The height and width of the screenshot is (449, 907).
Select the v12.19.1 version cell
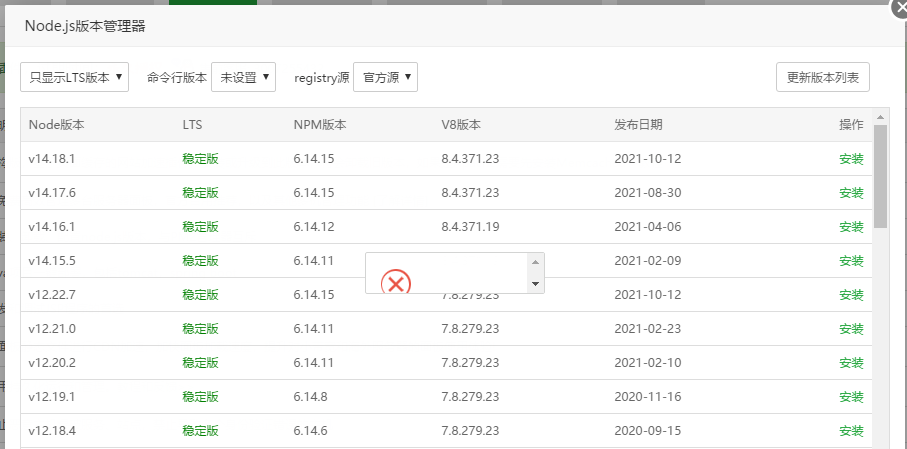coord(51,397)
